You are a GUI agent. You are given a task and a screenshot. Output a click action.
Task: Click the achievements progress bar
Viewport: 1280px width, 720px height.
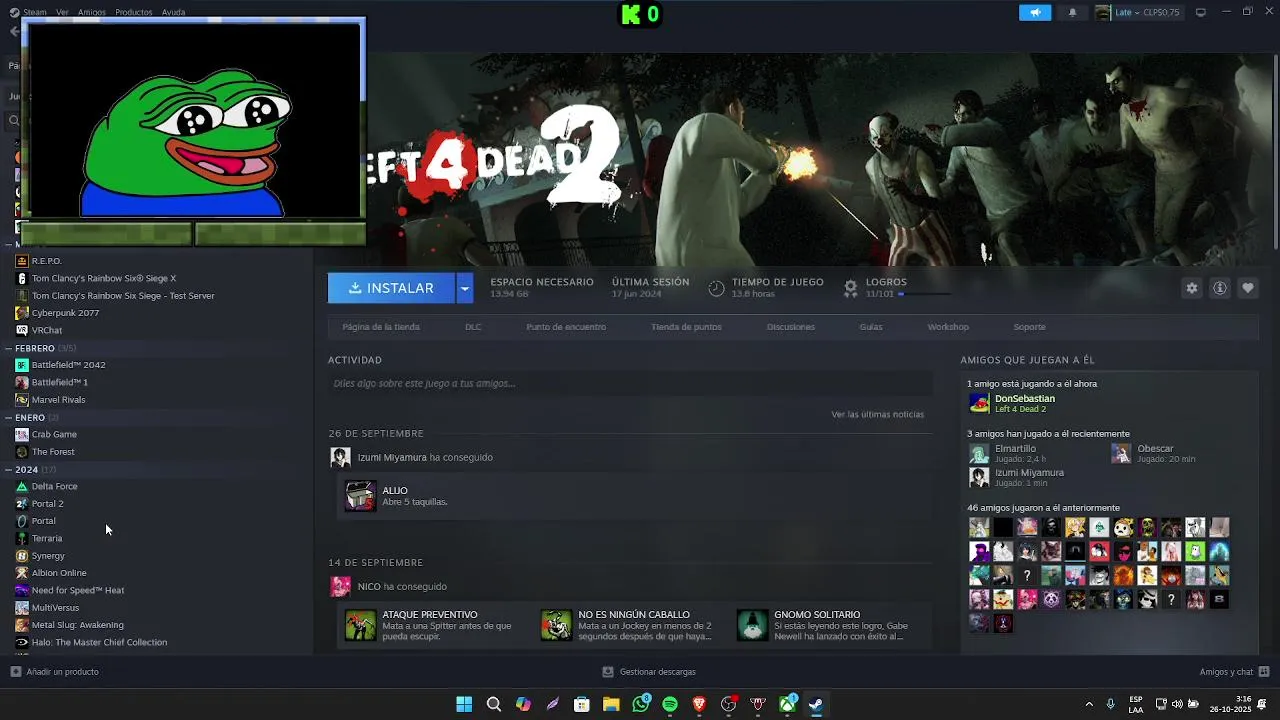pyautogui.click(x=924, y=294)
